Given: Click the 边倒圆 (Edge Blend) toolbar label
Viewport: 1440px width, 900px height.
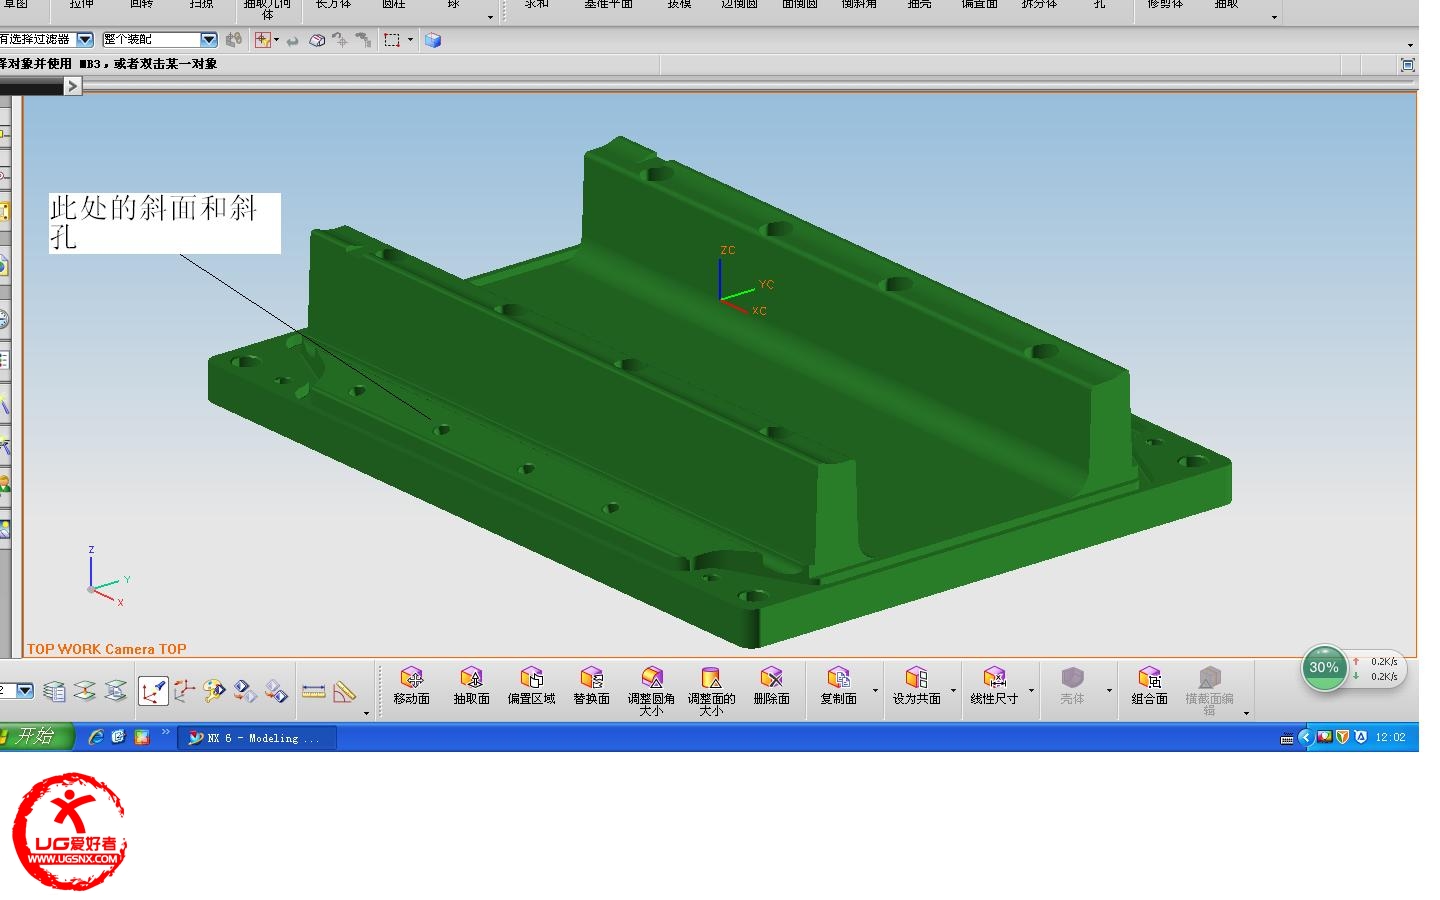Looking at the screenshot, I should click(739, 5).
